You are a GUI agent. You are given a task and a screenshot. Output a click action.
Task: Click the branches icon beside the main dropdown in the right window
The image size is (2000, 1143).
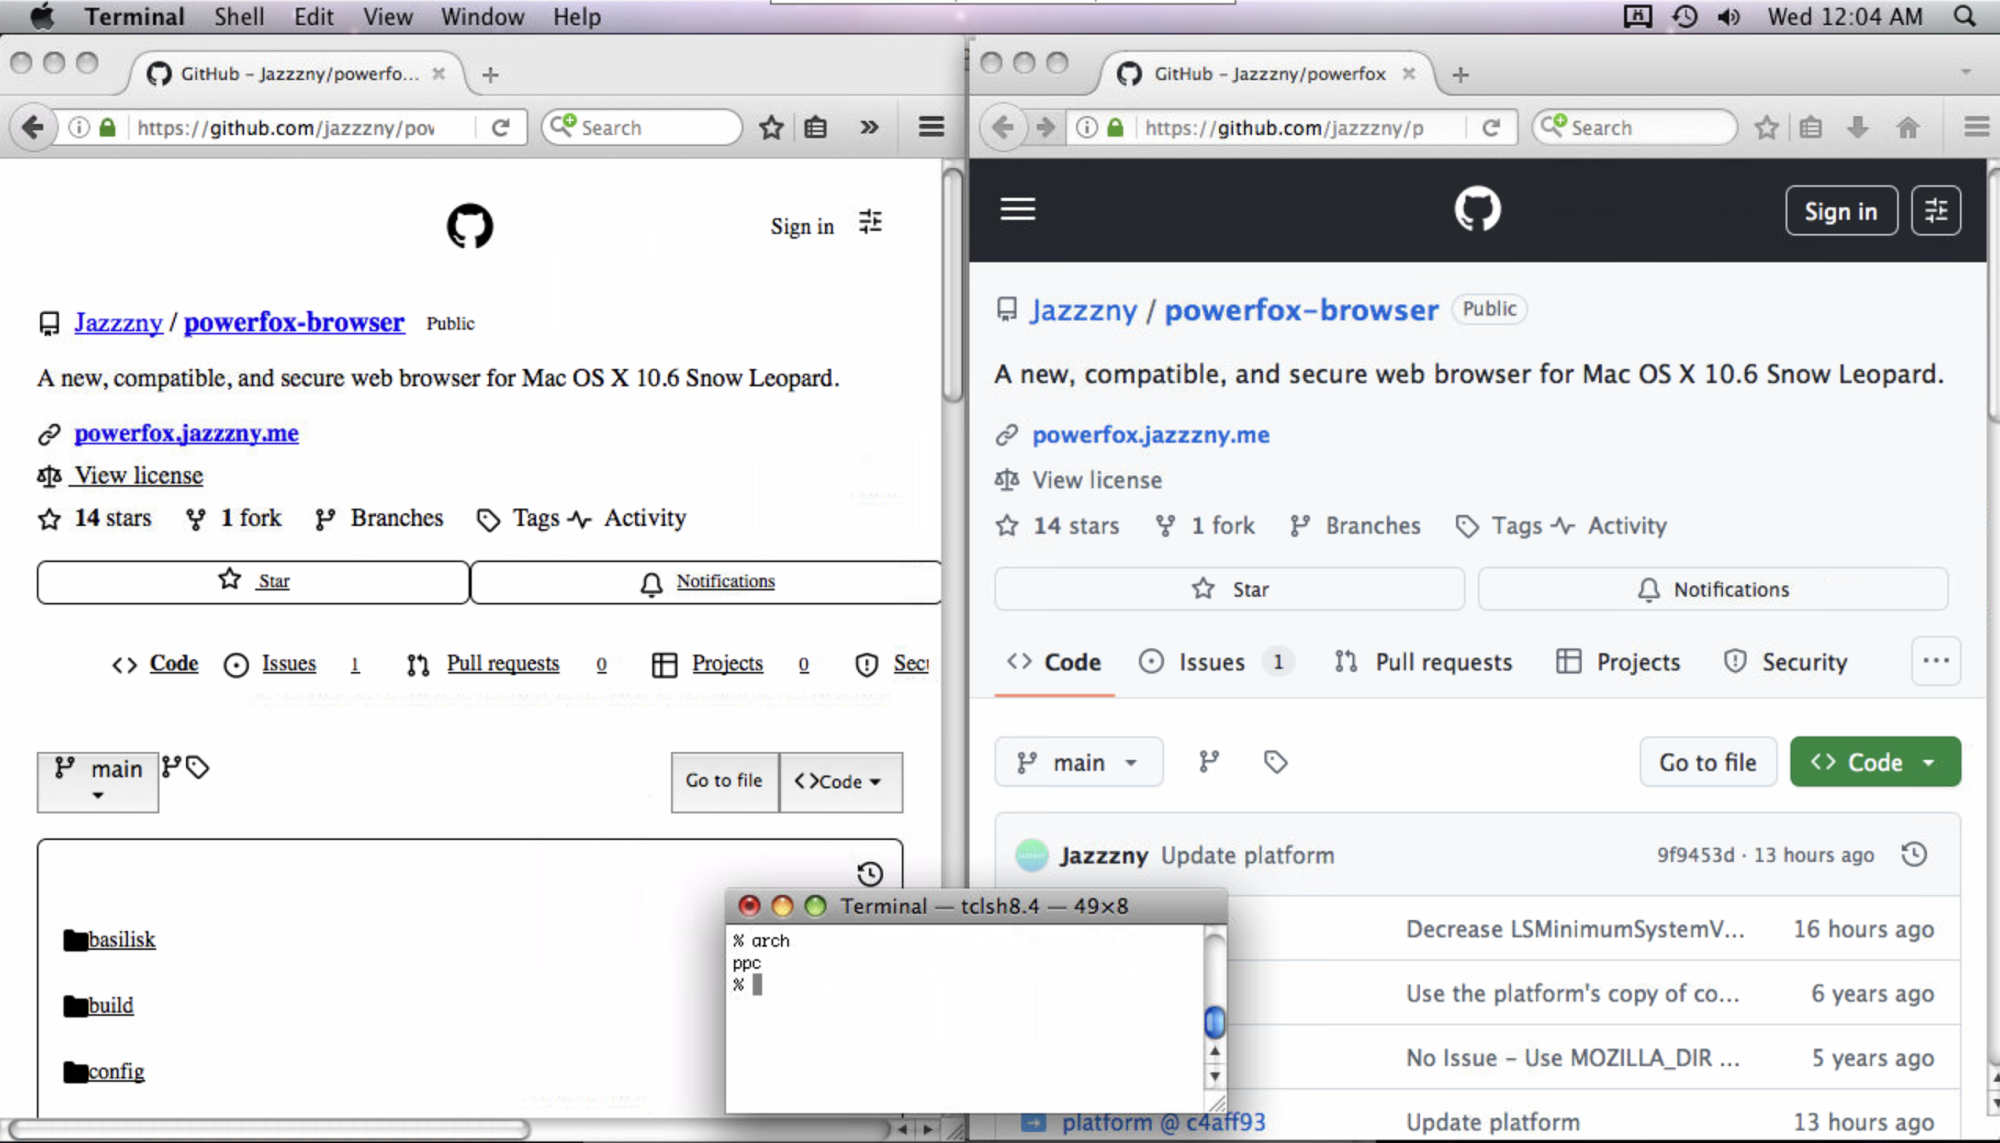point(1209,762)
